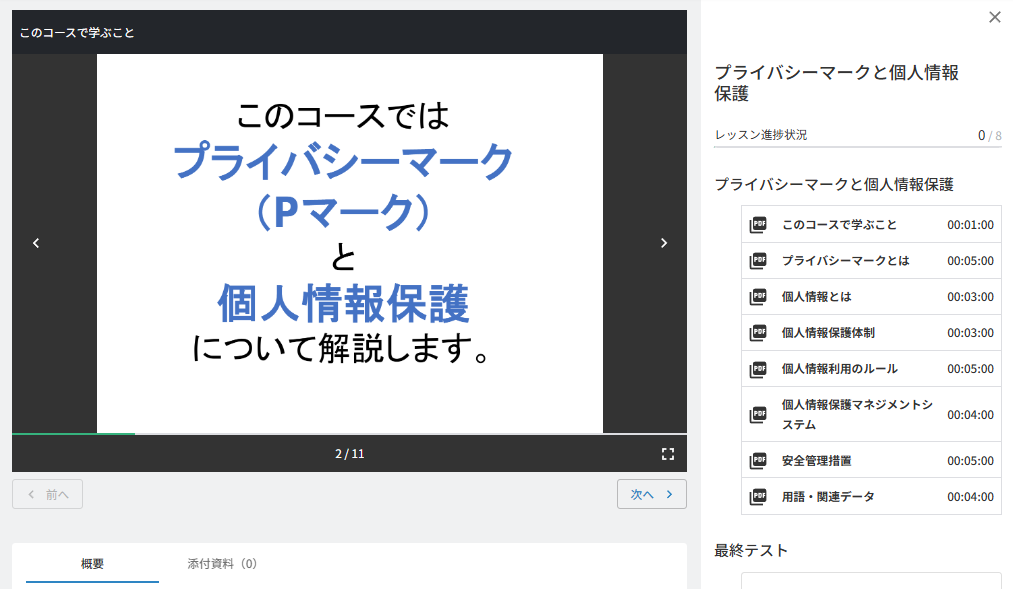This screenshot has height=589, width=1013.
Task: Click duration 00:04:00 for 用語・関連データ
Action: click(x=970, y=497)
